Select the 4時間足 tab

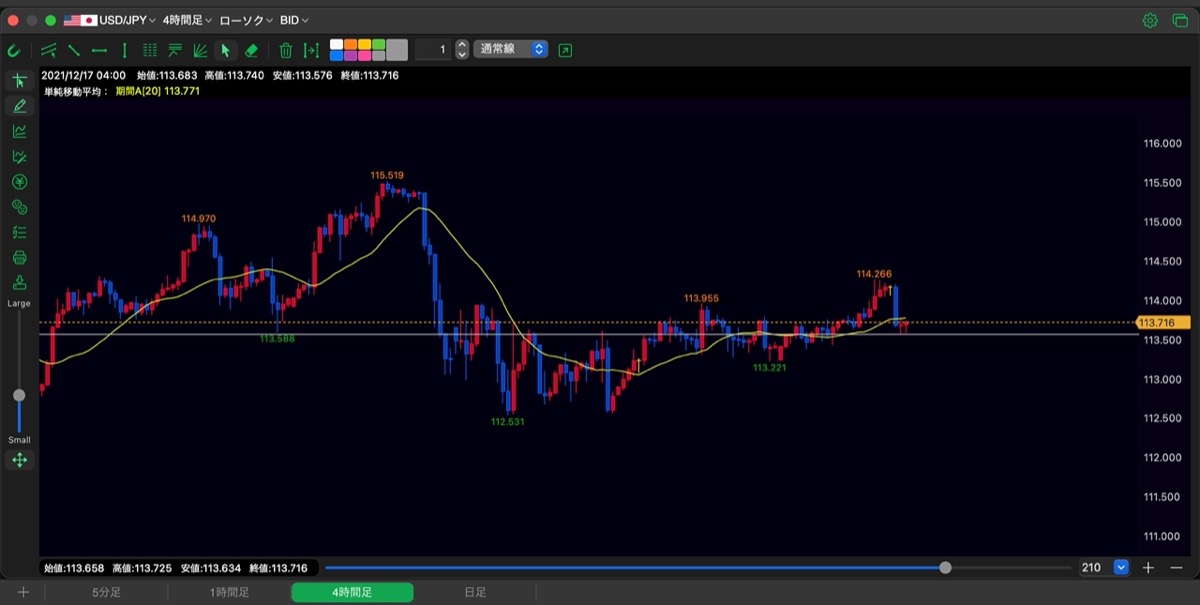tap(352, 592)
